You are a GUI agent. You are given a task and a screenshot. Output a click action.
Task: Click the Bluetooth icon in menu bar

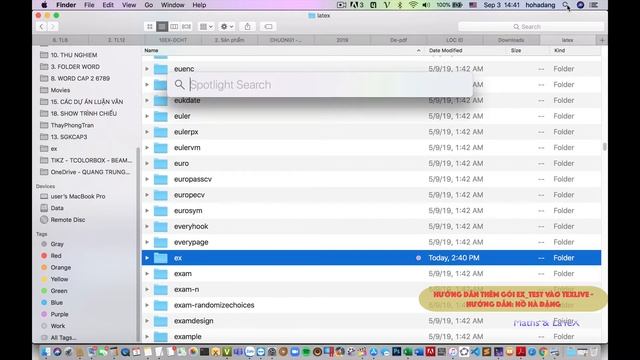pyautogui.click(x=400, y=5)
